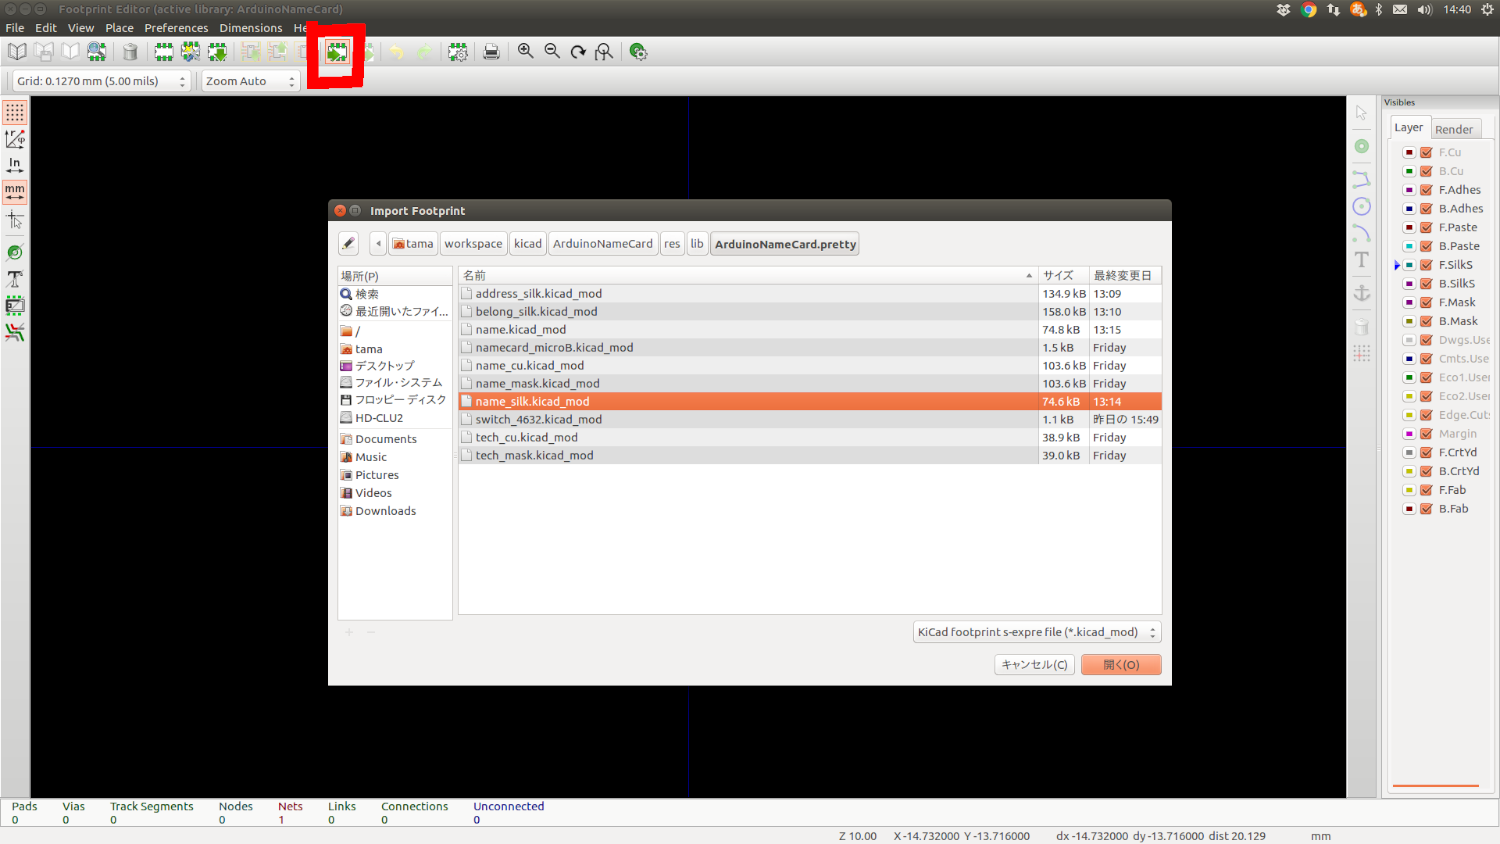Toggle F.CrtYd layer visibility checkbox
Image resolution: width=1500 pixels, height=844 pixels.
[x=1426, y=453]
